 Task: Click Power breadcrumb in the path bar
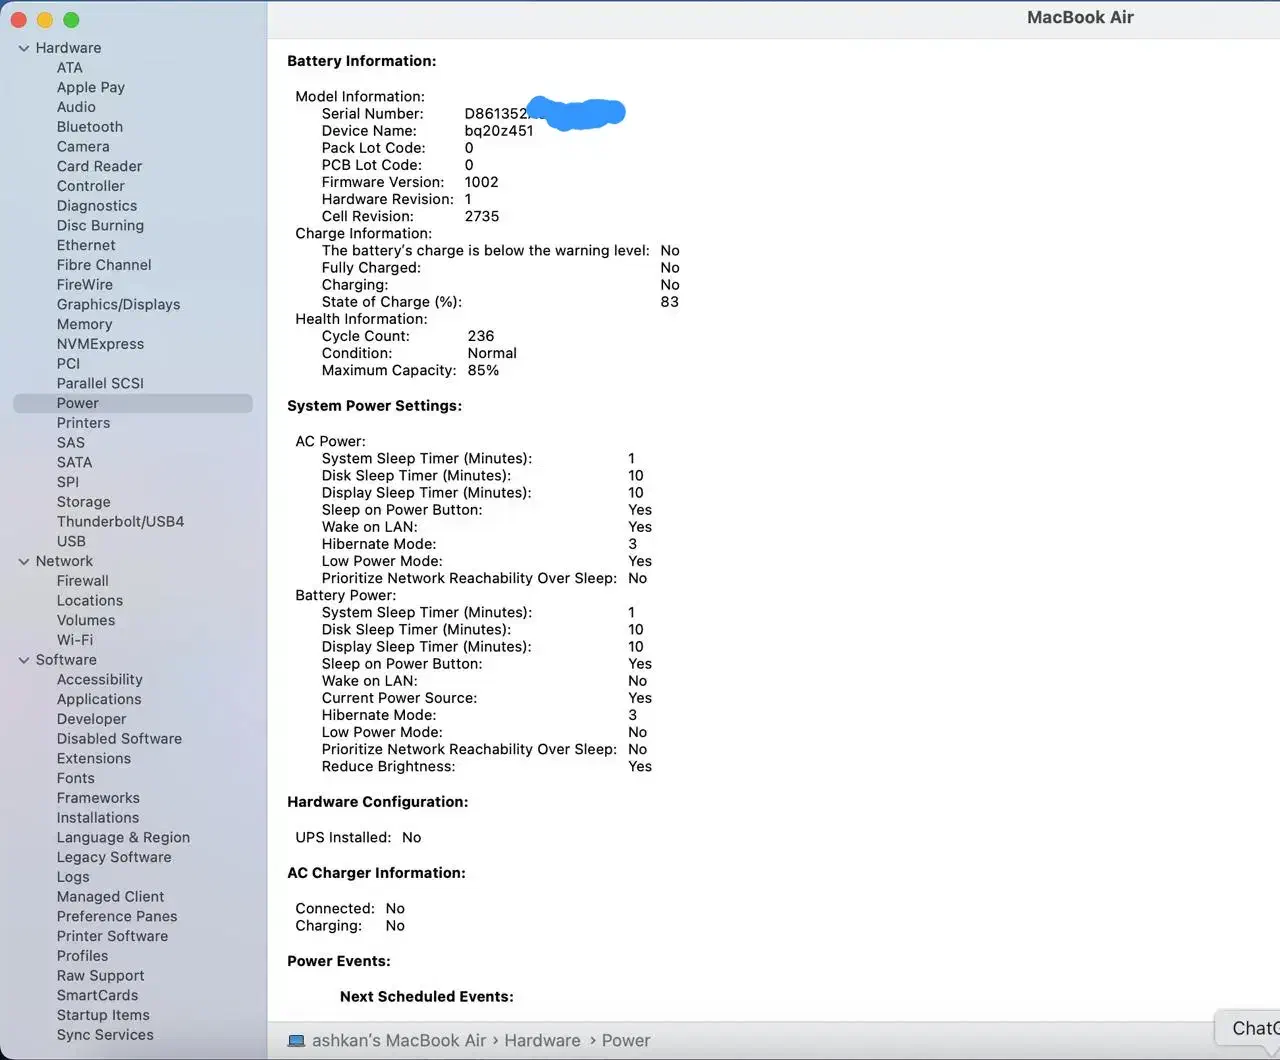[x=626, y=1041]
